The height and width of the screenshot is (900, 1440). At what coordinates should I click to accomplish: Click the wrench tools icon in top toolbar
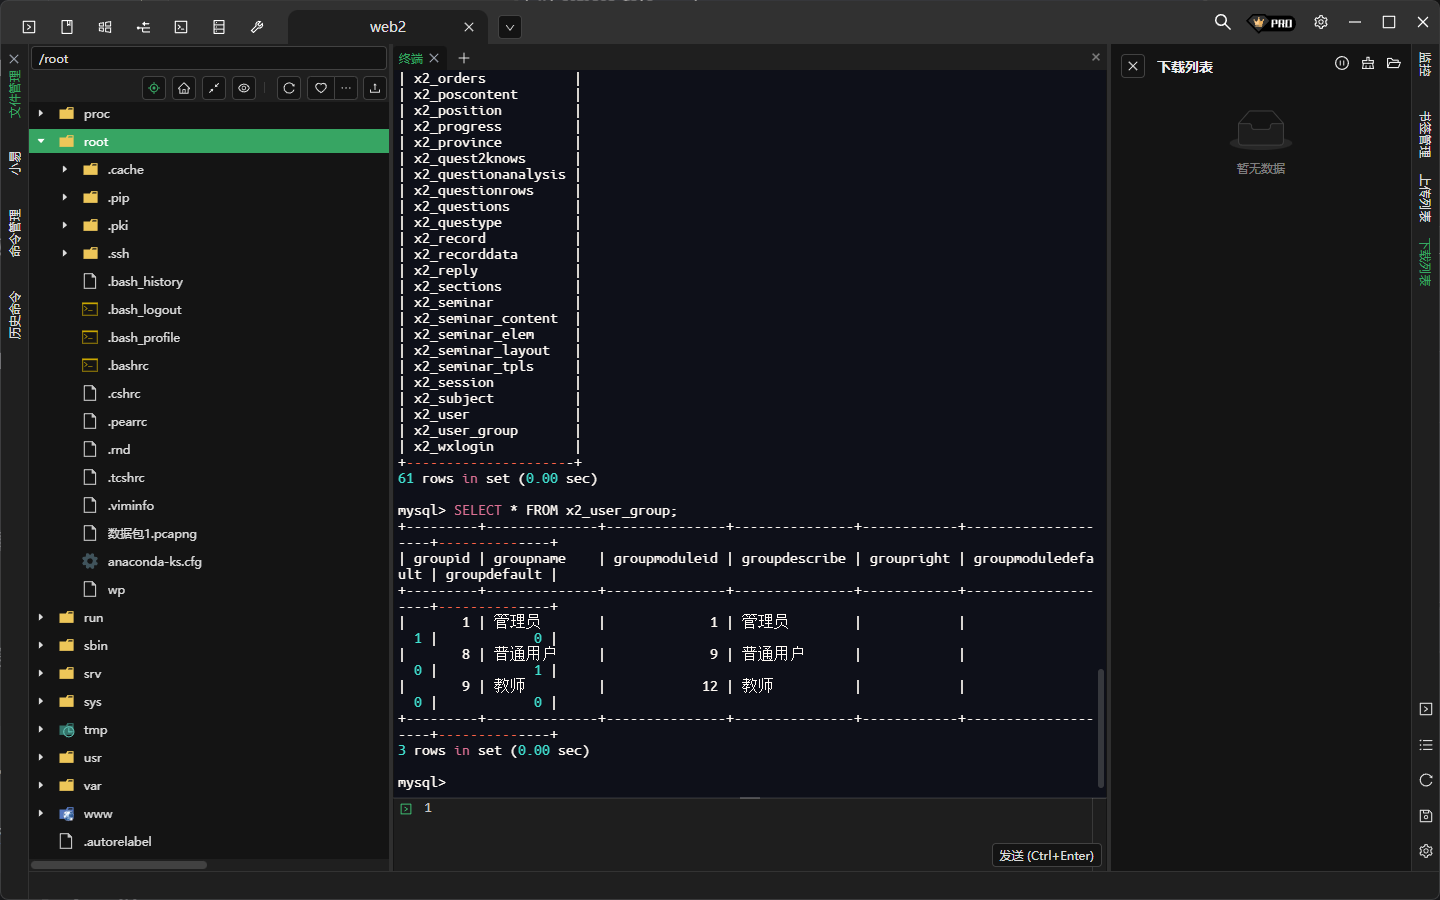[257, 27]
